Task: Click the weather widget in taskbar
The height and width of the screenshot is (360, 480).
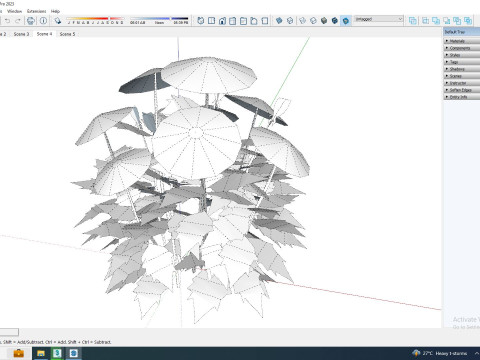Action: (x=439, y=353)
